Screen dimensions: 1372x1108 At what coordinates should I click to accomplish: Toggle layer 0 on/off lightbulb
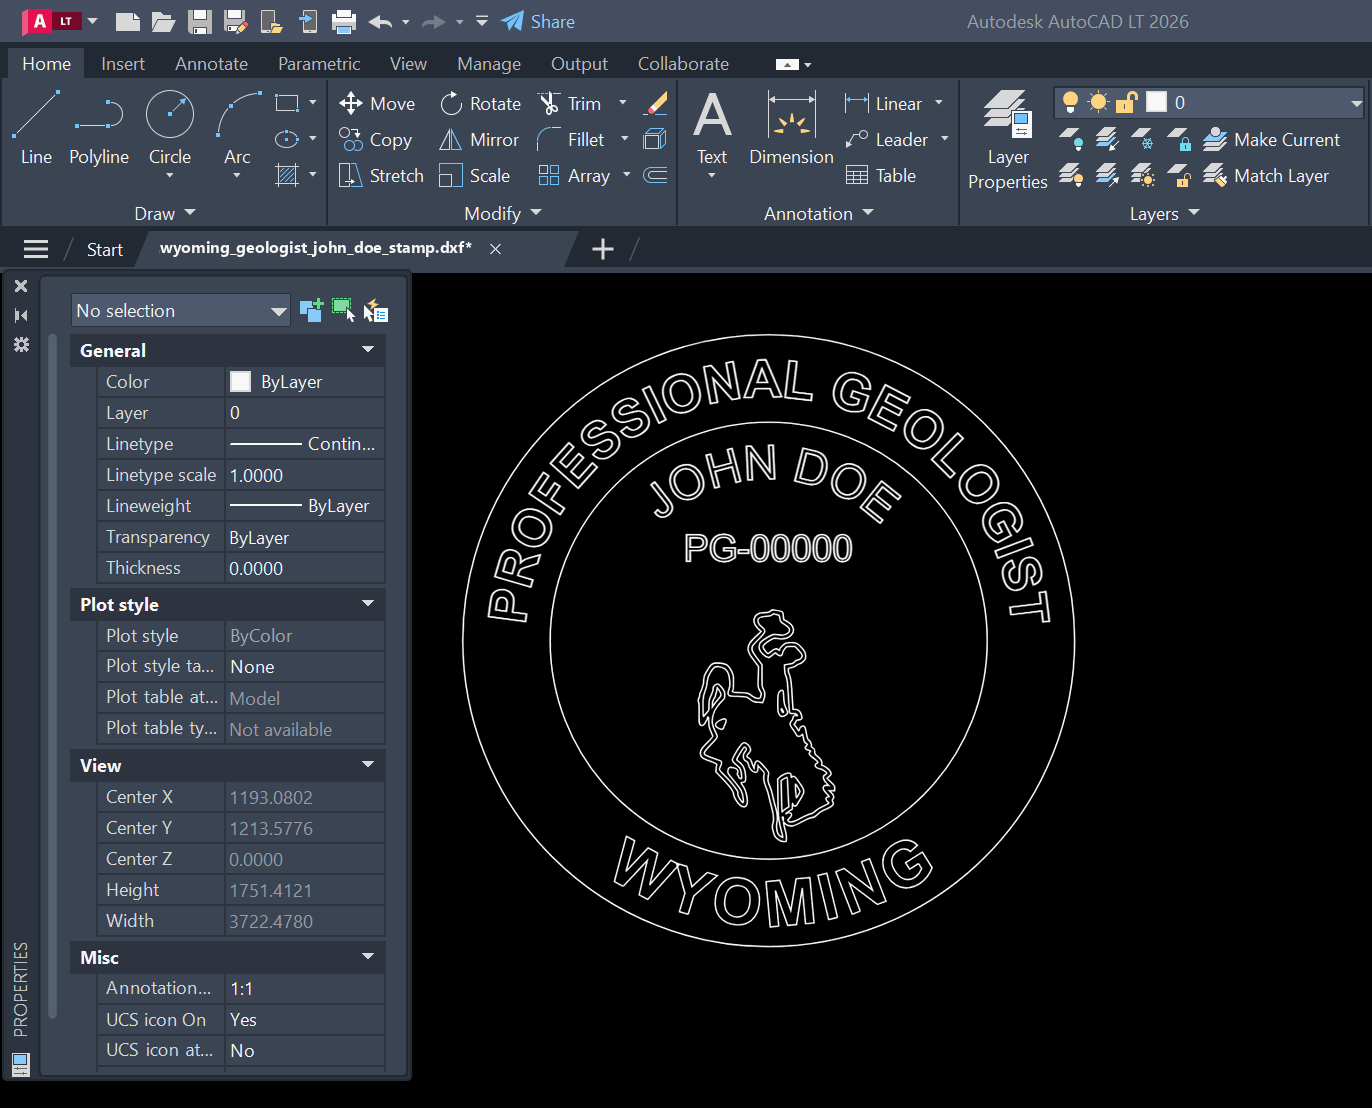1070,102
